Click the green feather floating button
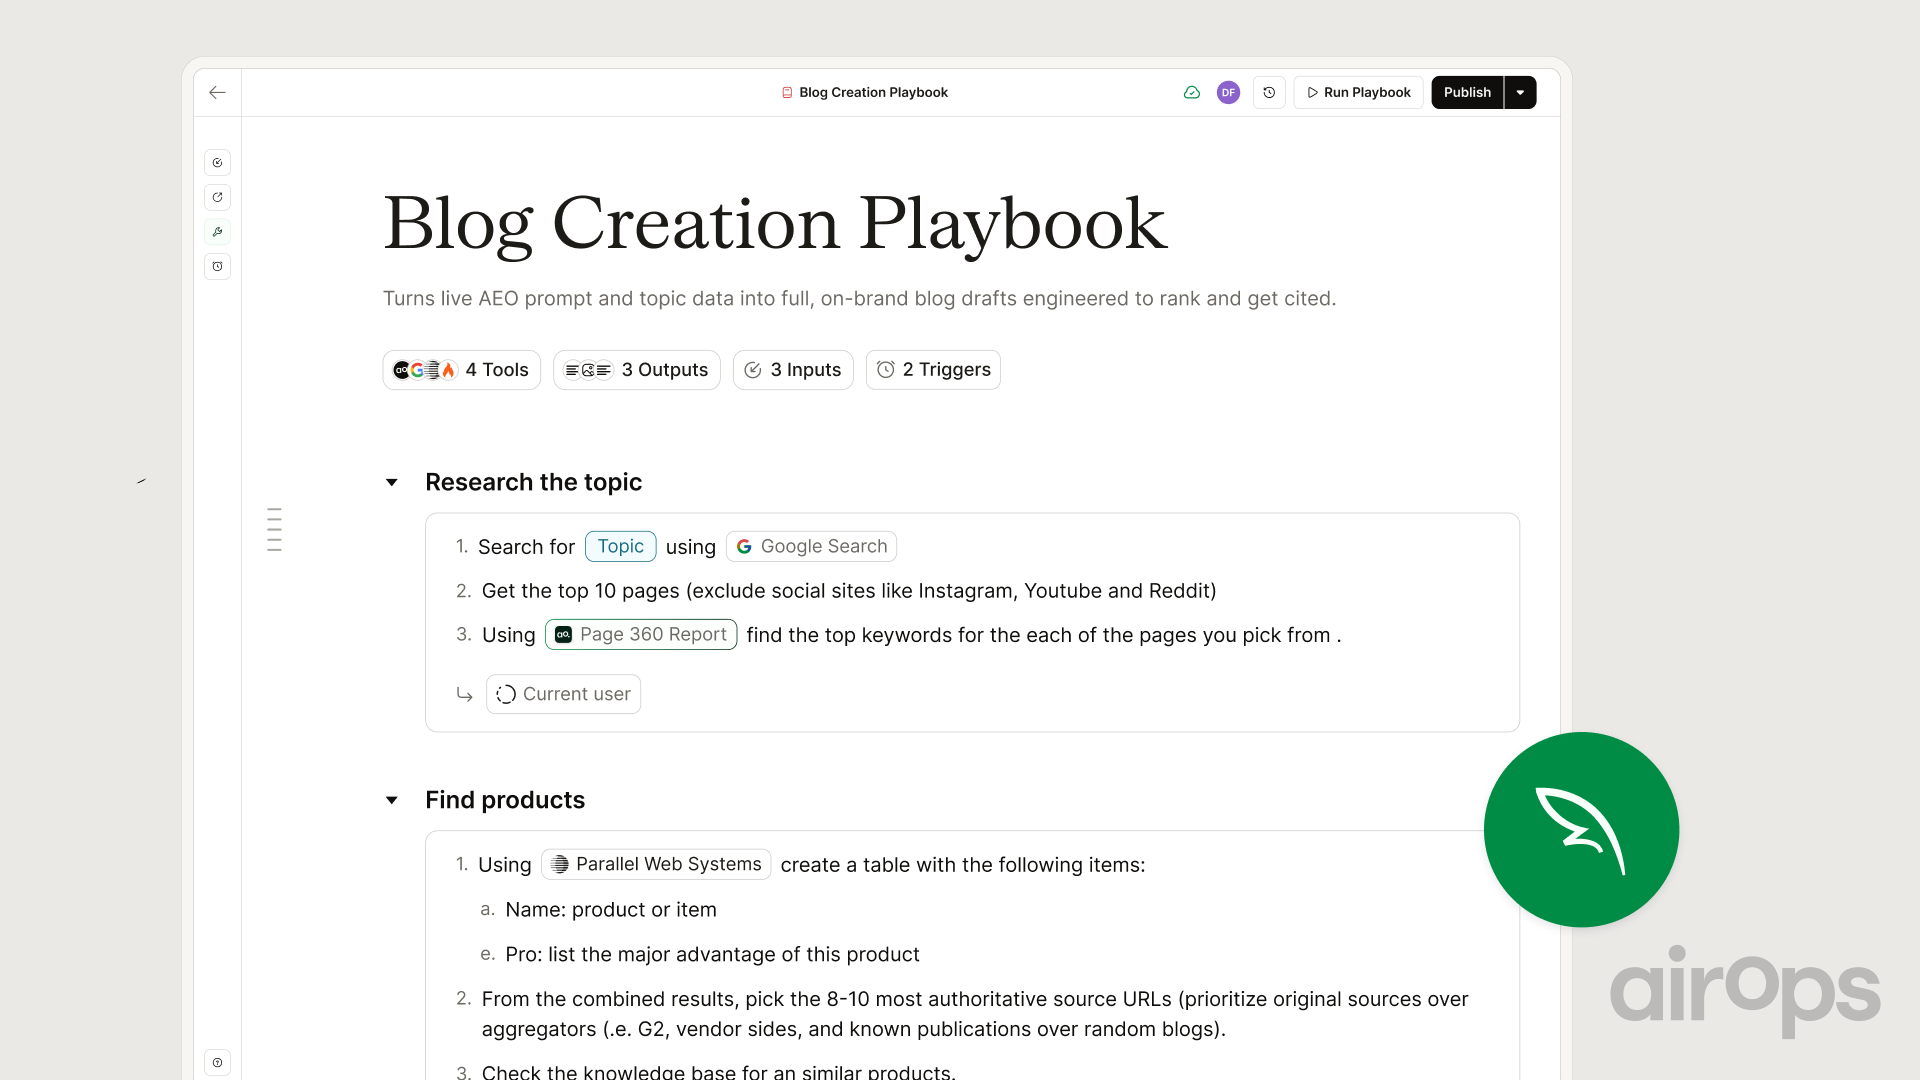Image resolution: width=1920 pixels, height=1080 pixels. (1581, 829)
